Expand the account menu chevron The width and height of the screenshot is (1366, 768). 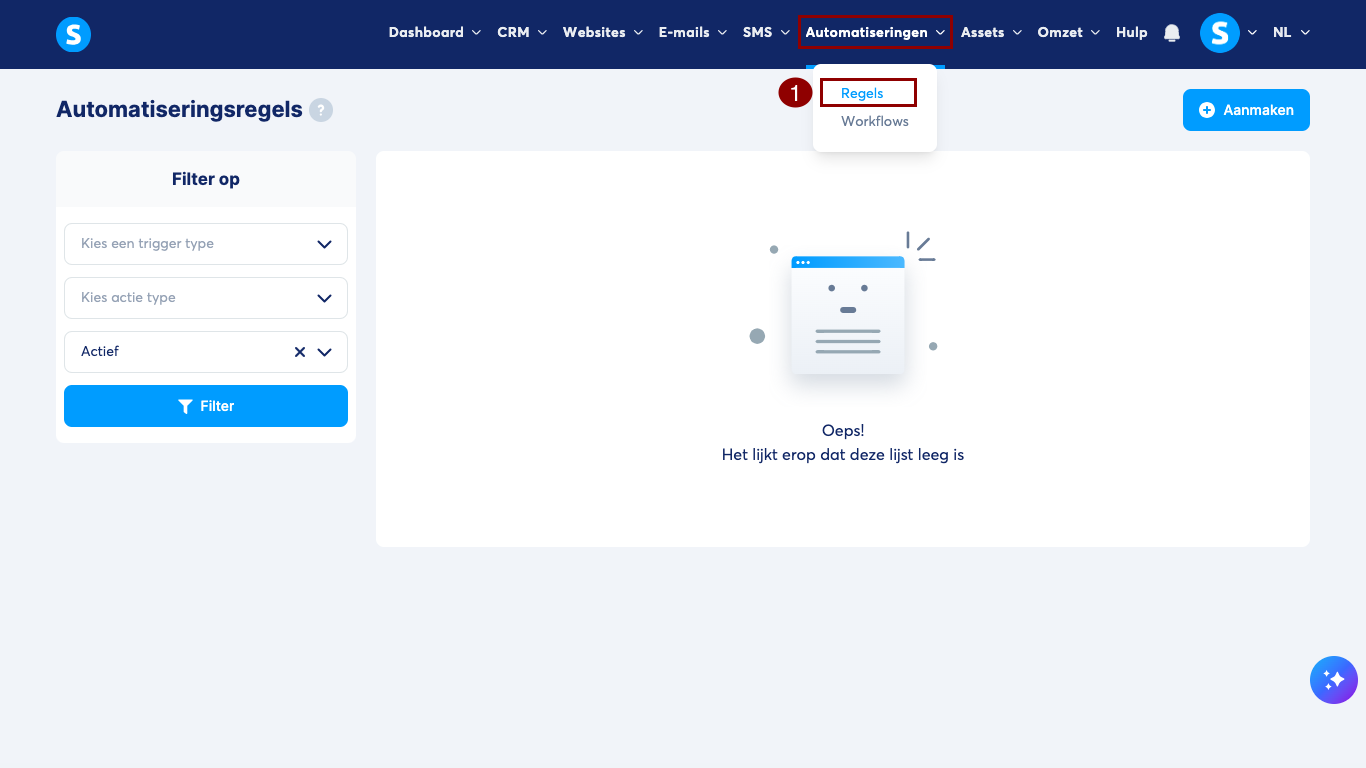pos(1251,33)
